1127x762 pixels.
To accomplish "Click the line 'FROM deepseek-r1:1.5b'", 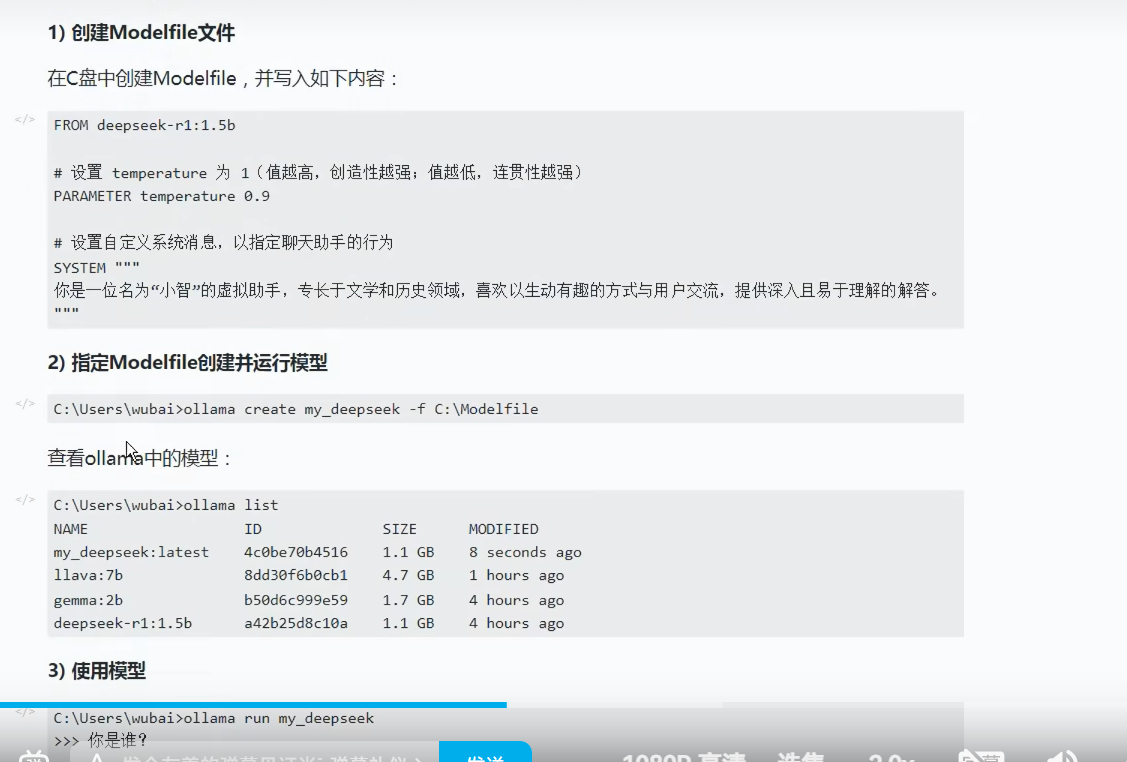I will 144,125.
